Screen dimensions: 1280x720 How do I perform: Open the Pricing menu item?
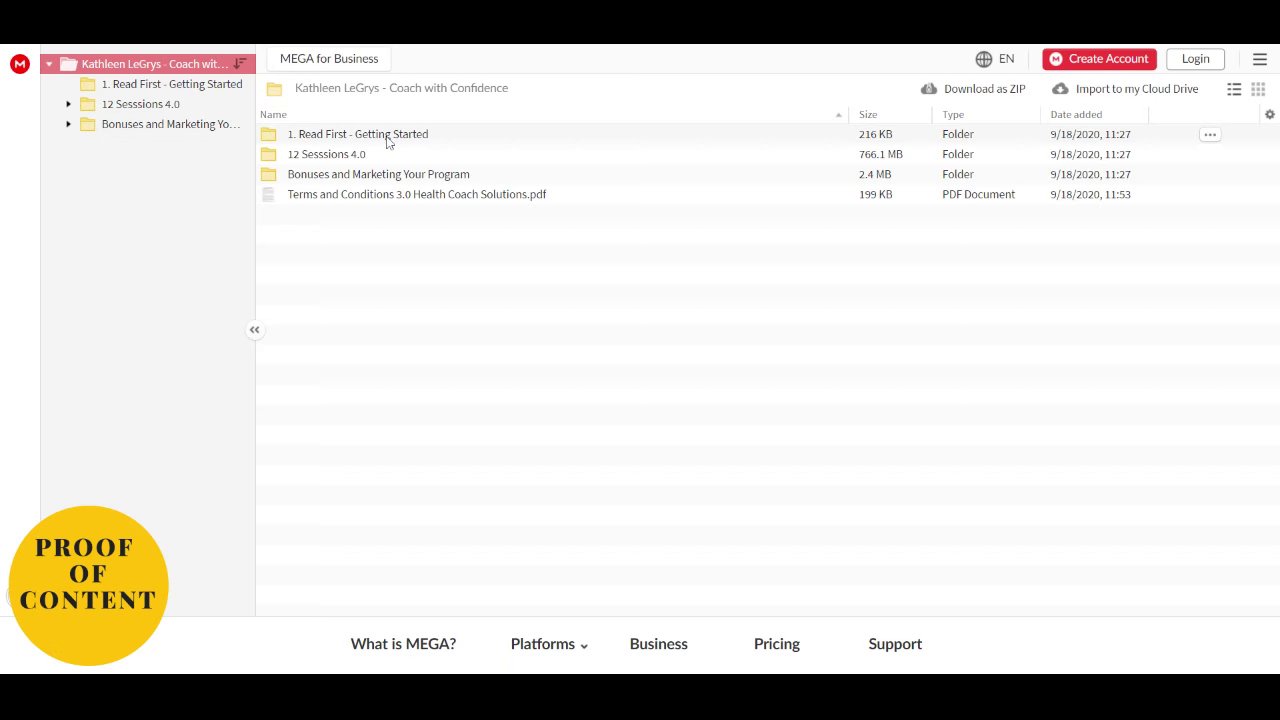[x=777, y=644]
